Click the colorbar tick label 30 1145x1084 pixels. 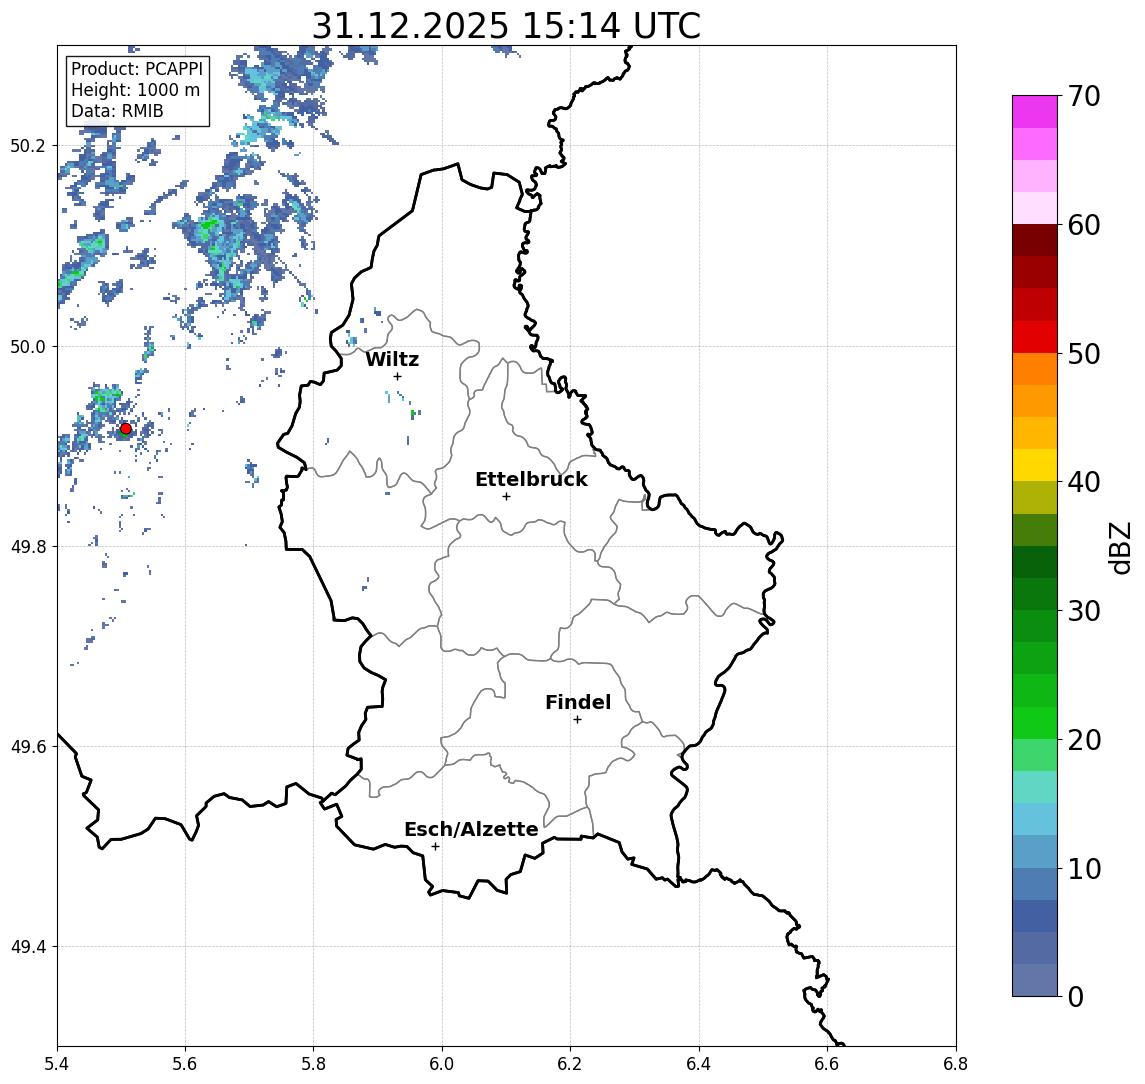[1084, 611]
